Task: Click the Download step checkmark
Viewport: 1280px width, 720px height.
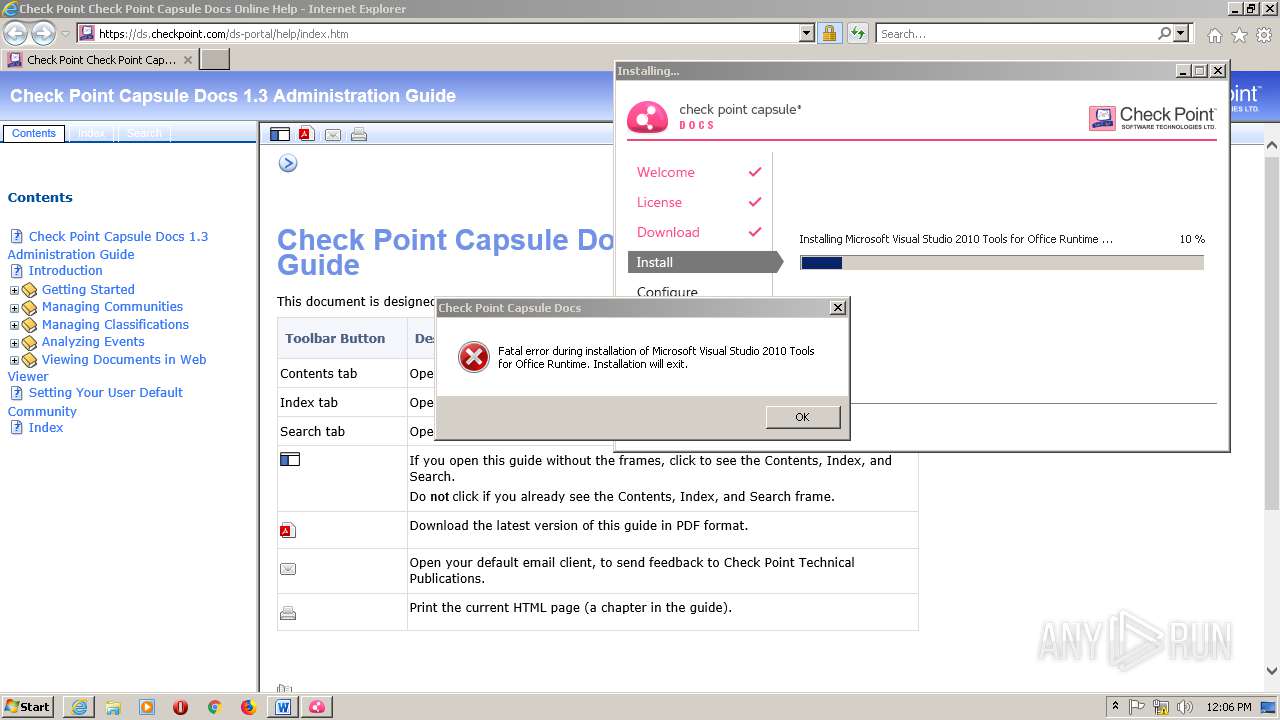Action: tap(755, 232)
